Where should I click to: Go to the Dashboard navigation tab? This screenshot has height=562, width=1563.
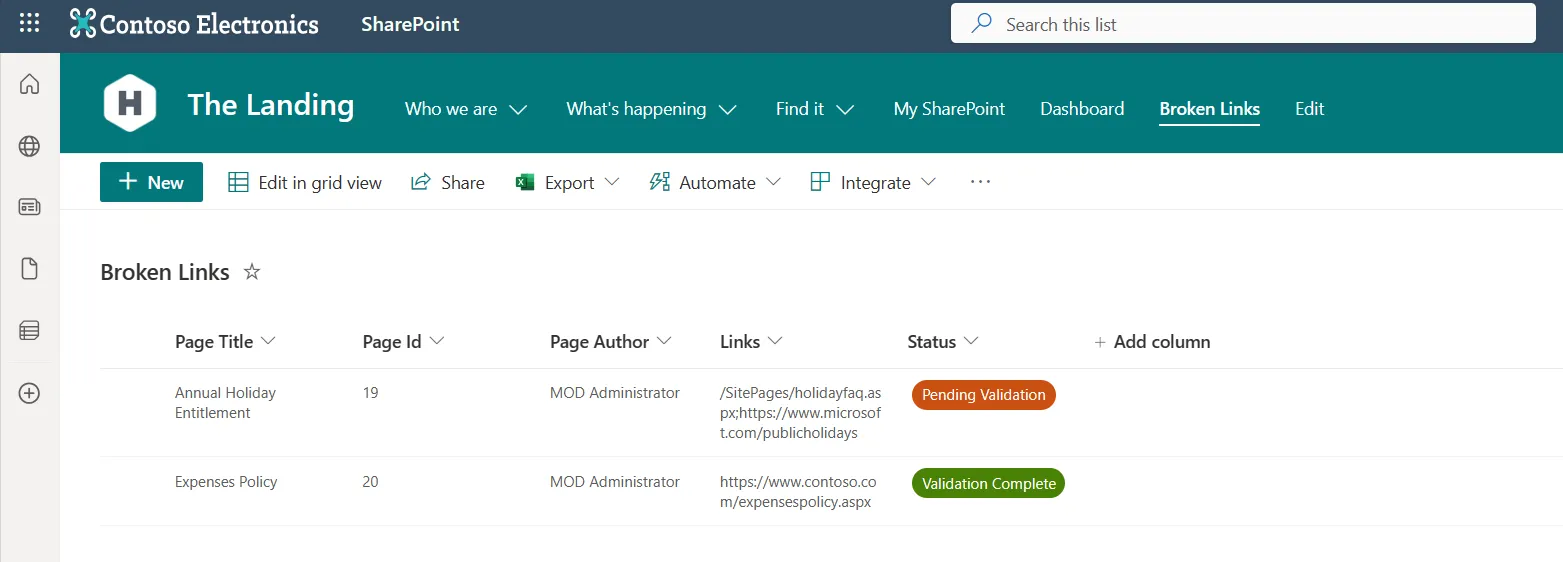pyautogui.click(x=1082, y=109)
